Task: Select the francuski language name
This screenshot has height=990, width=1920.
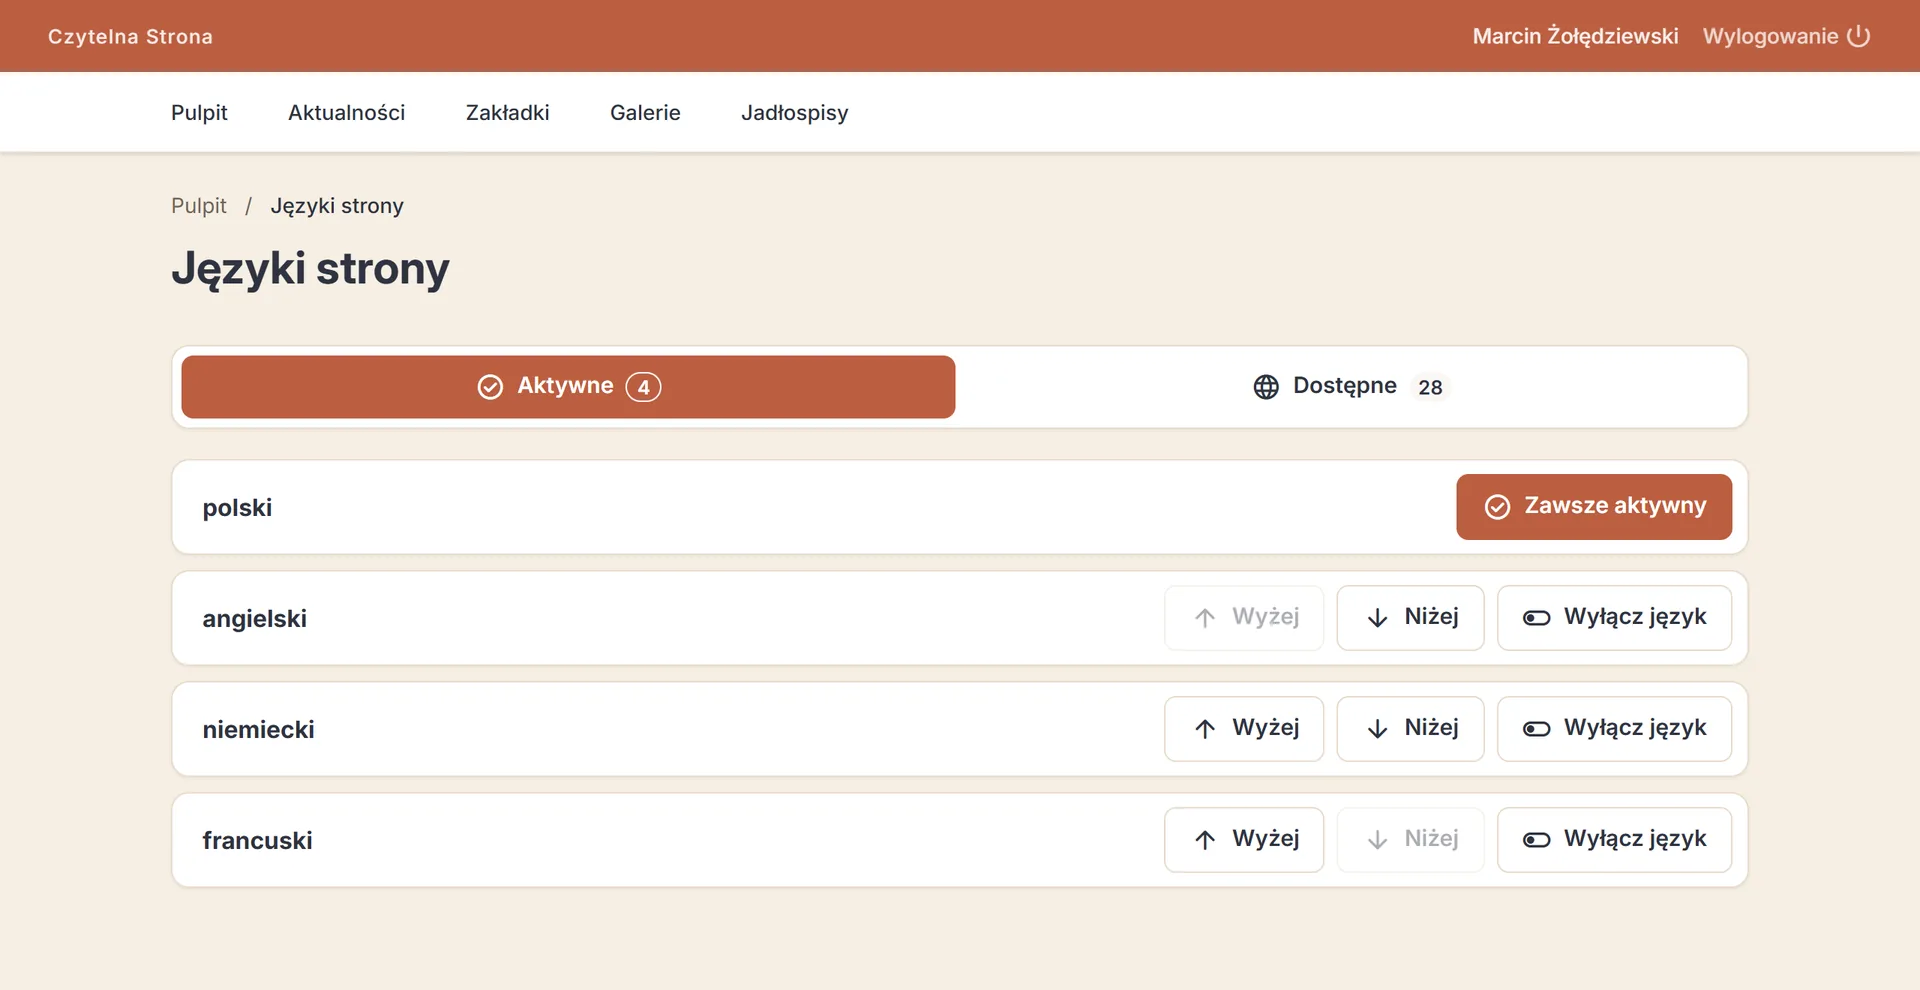Action: 257,841
